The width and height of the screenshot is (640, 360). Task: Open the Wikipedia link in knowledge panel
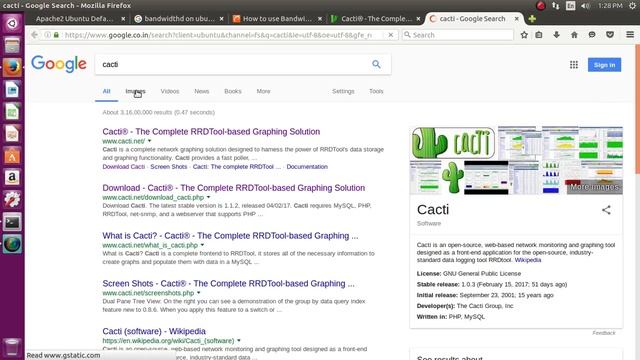click(528, 260)
